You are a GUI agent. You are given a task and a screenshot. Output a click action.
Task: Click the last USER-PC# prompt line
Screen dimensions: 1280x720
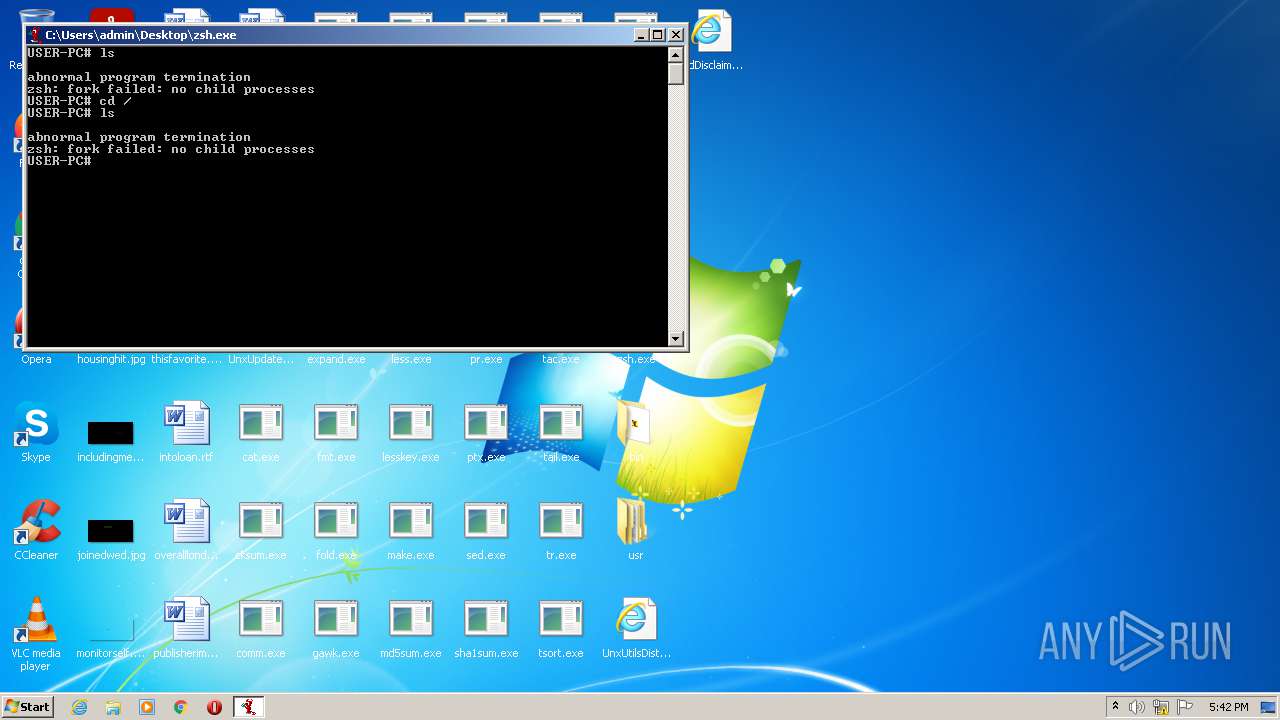pyautogui.click(x=60, y=161)
